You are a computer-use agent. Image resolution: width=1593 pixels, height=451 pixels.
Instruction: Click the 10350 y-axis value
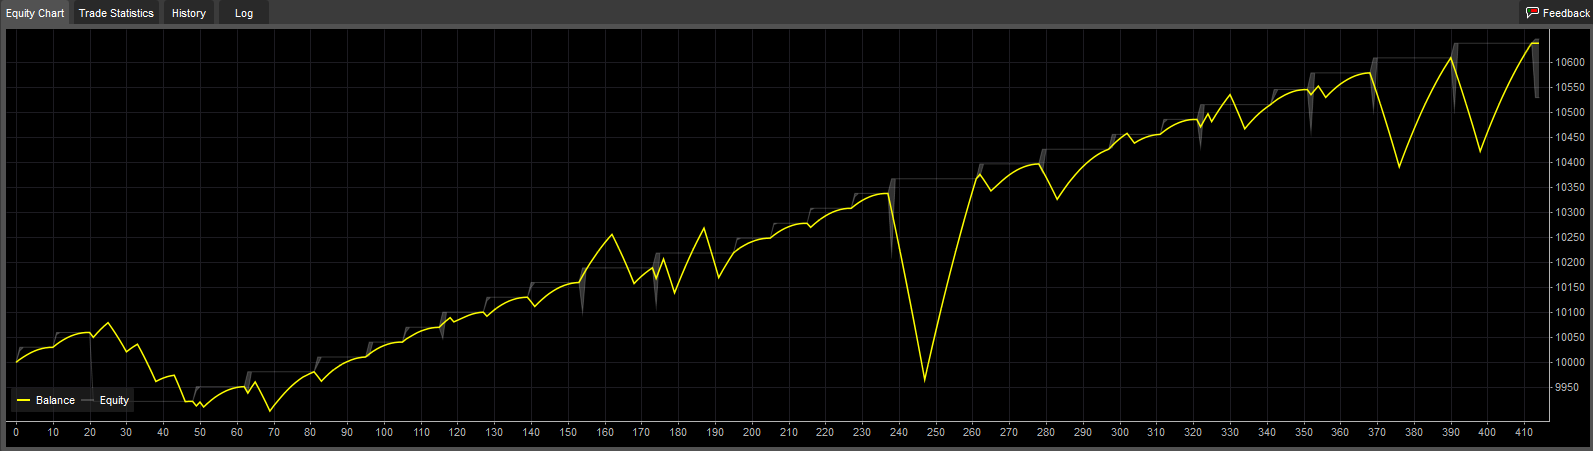click(1569, 187)
